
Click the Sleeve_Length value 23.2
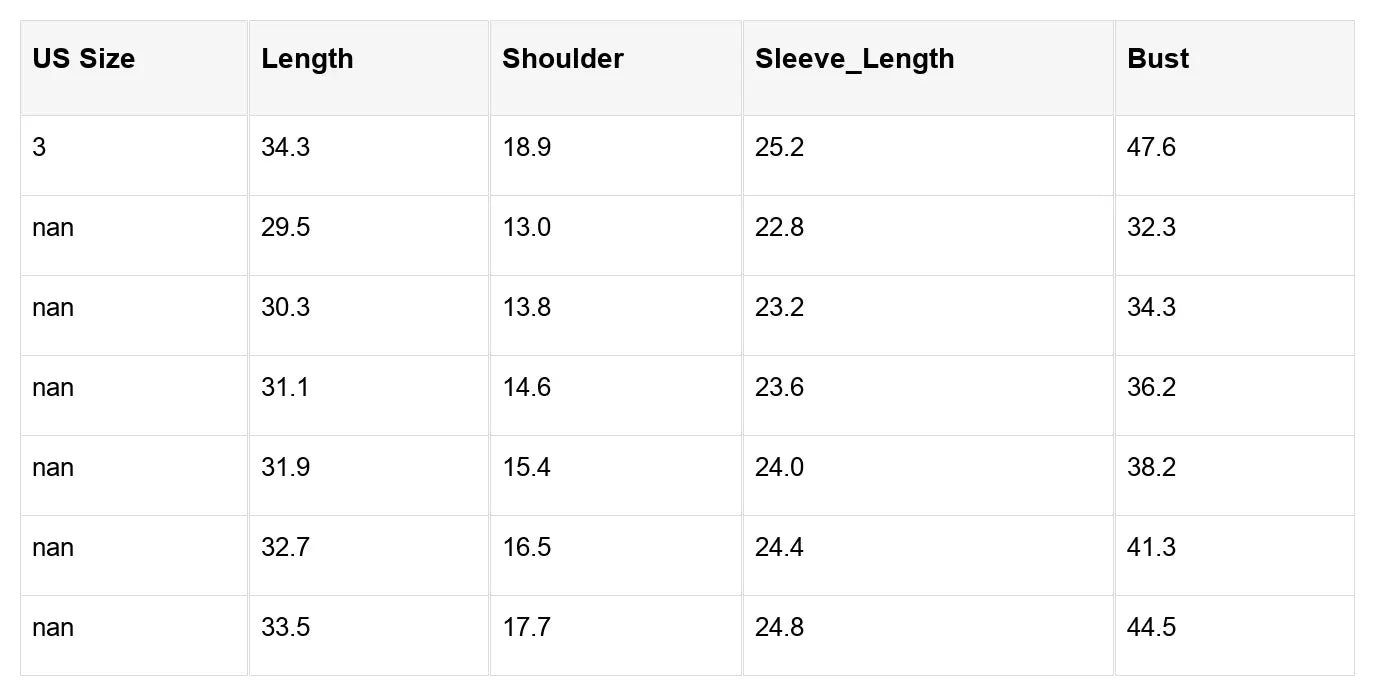coord(780,308)
